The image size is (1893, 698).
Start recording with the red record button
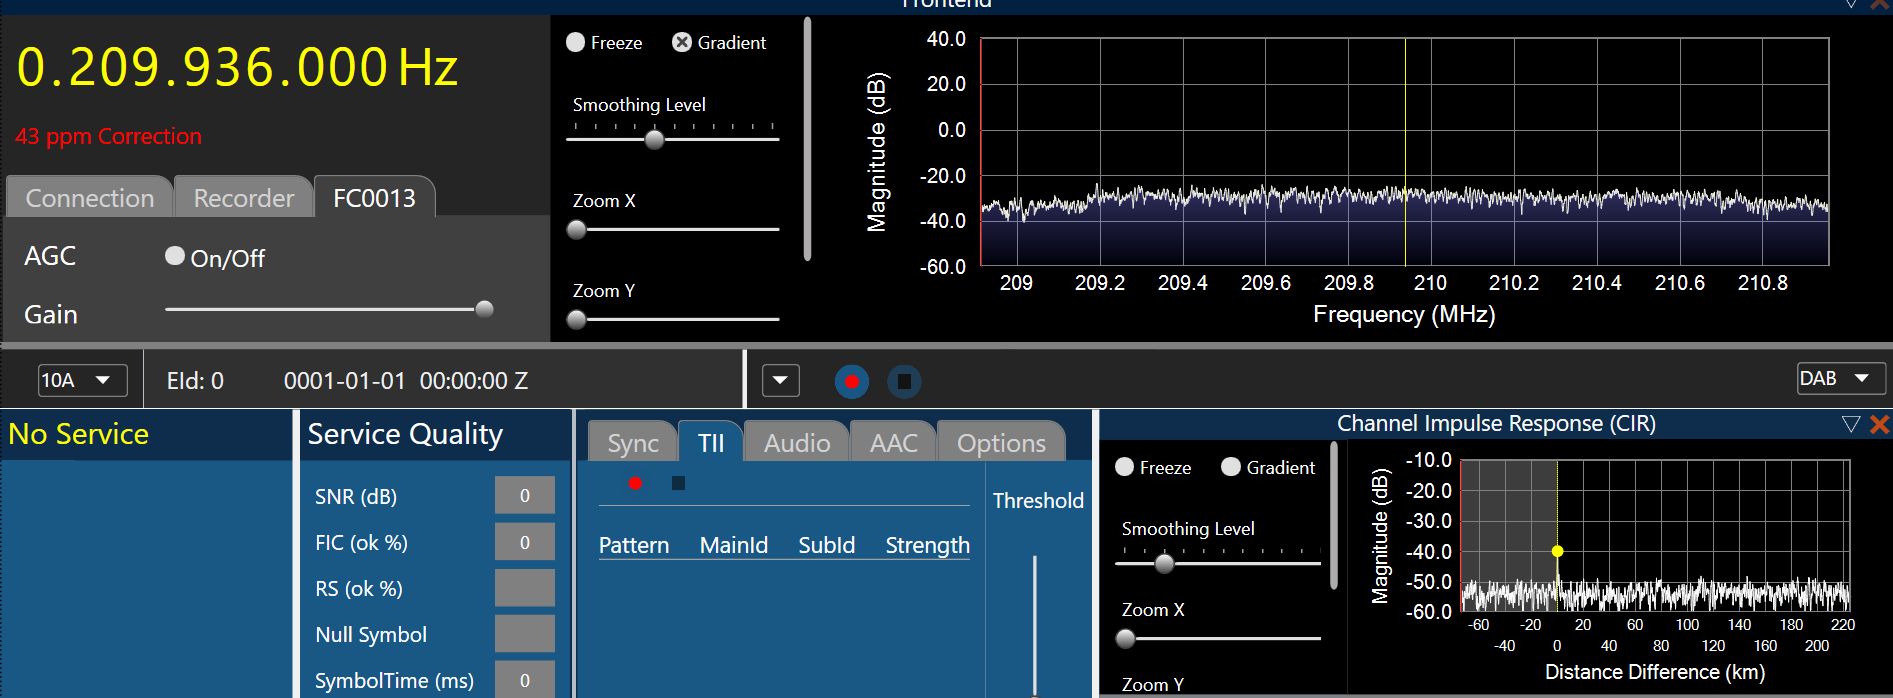point(851,381)
